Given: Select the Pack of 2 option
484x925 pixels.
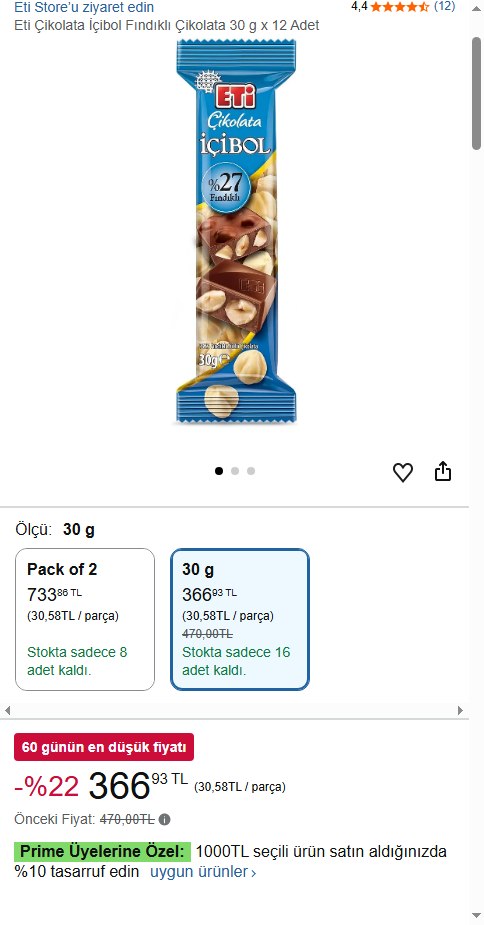Looking at the screenshot, I should click(85, 619).
